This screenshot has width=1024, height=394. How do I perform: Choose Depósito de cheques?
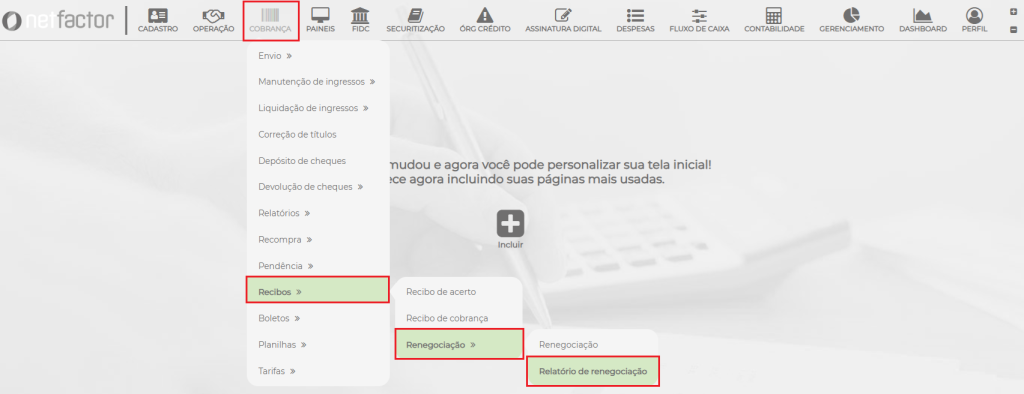pos(302,160)
